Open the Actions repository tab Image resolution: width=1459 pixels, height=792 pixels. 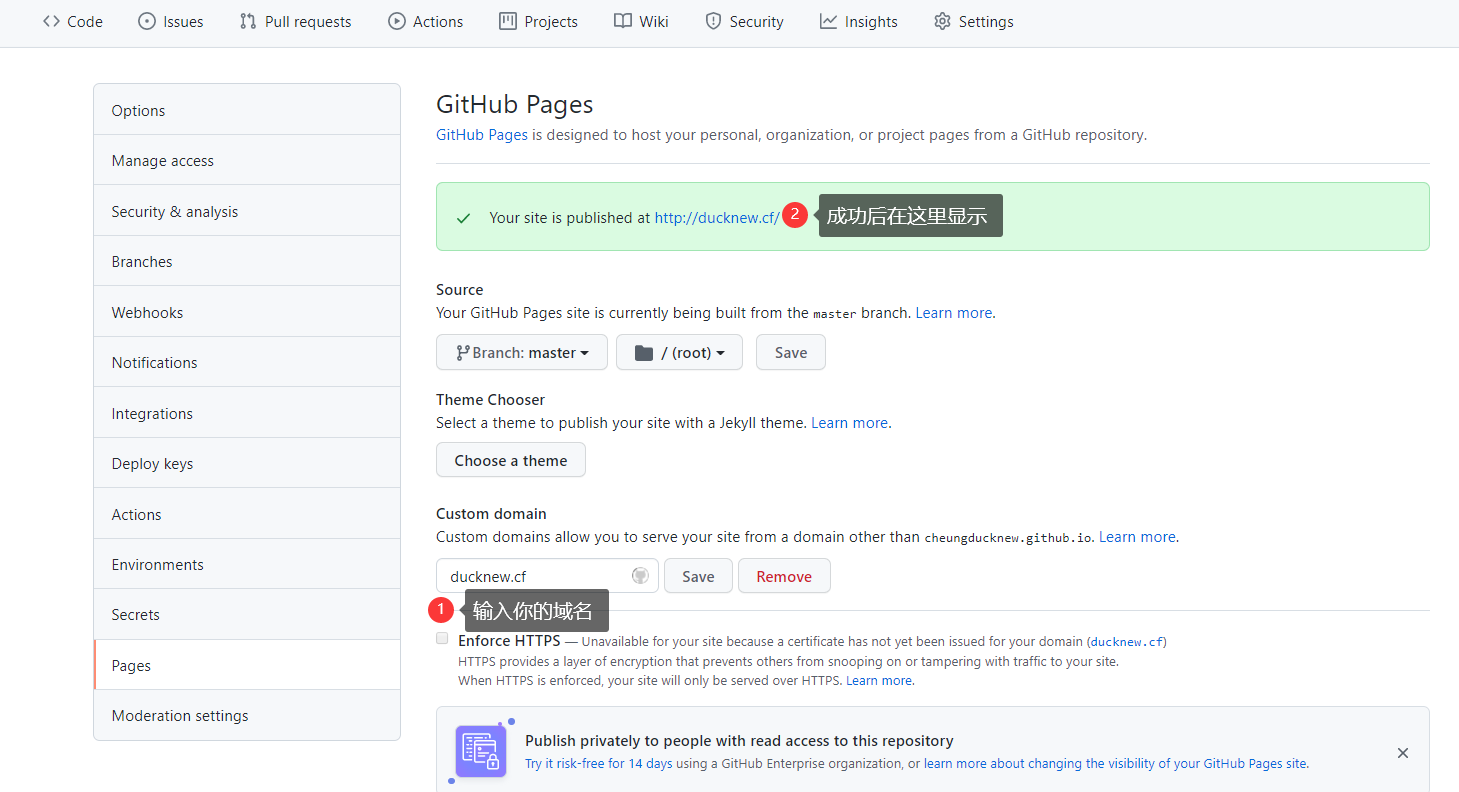point(426,21)
